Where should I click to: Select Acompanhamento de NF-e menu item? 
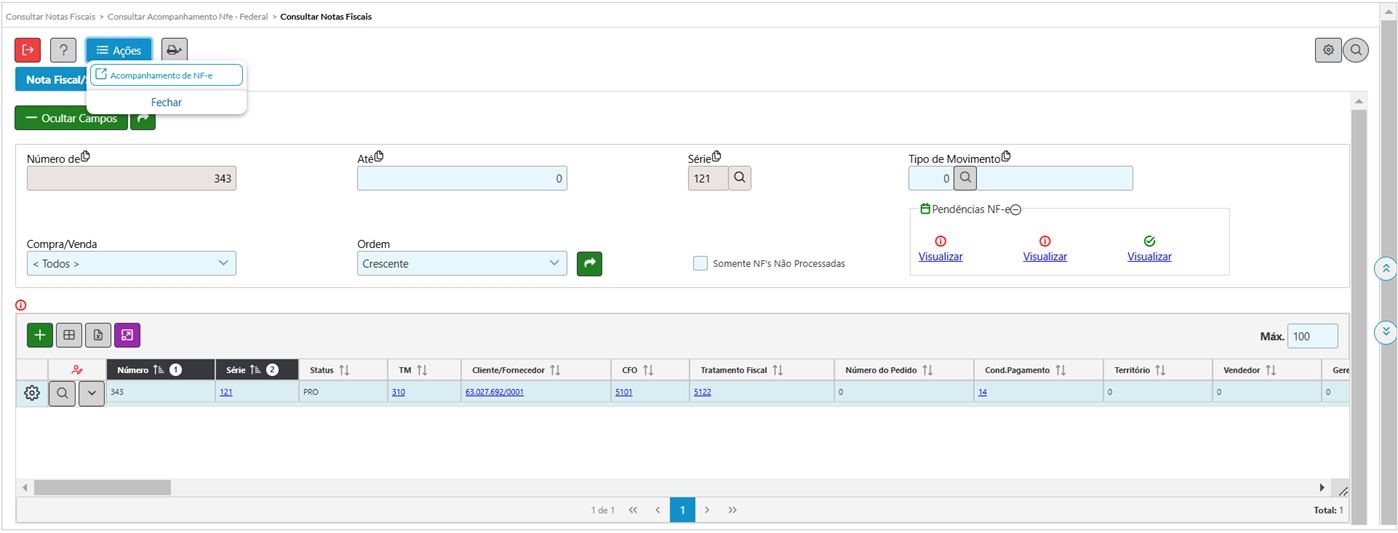pyautogui.click(x=166, y=75)
